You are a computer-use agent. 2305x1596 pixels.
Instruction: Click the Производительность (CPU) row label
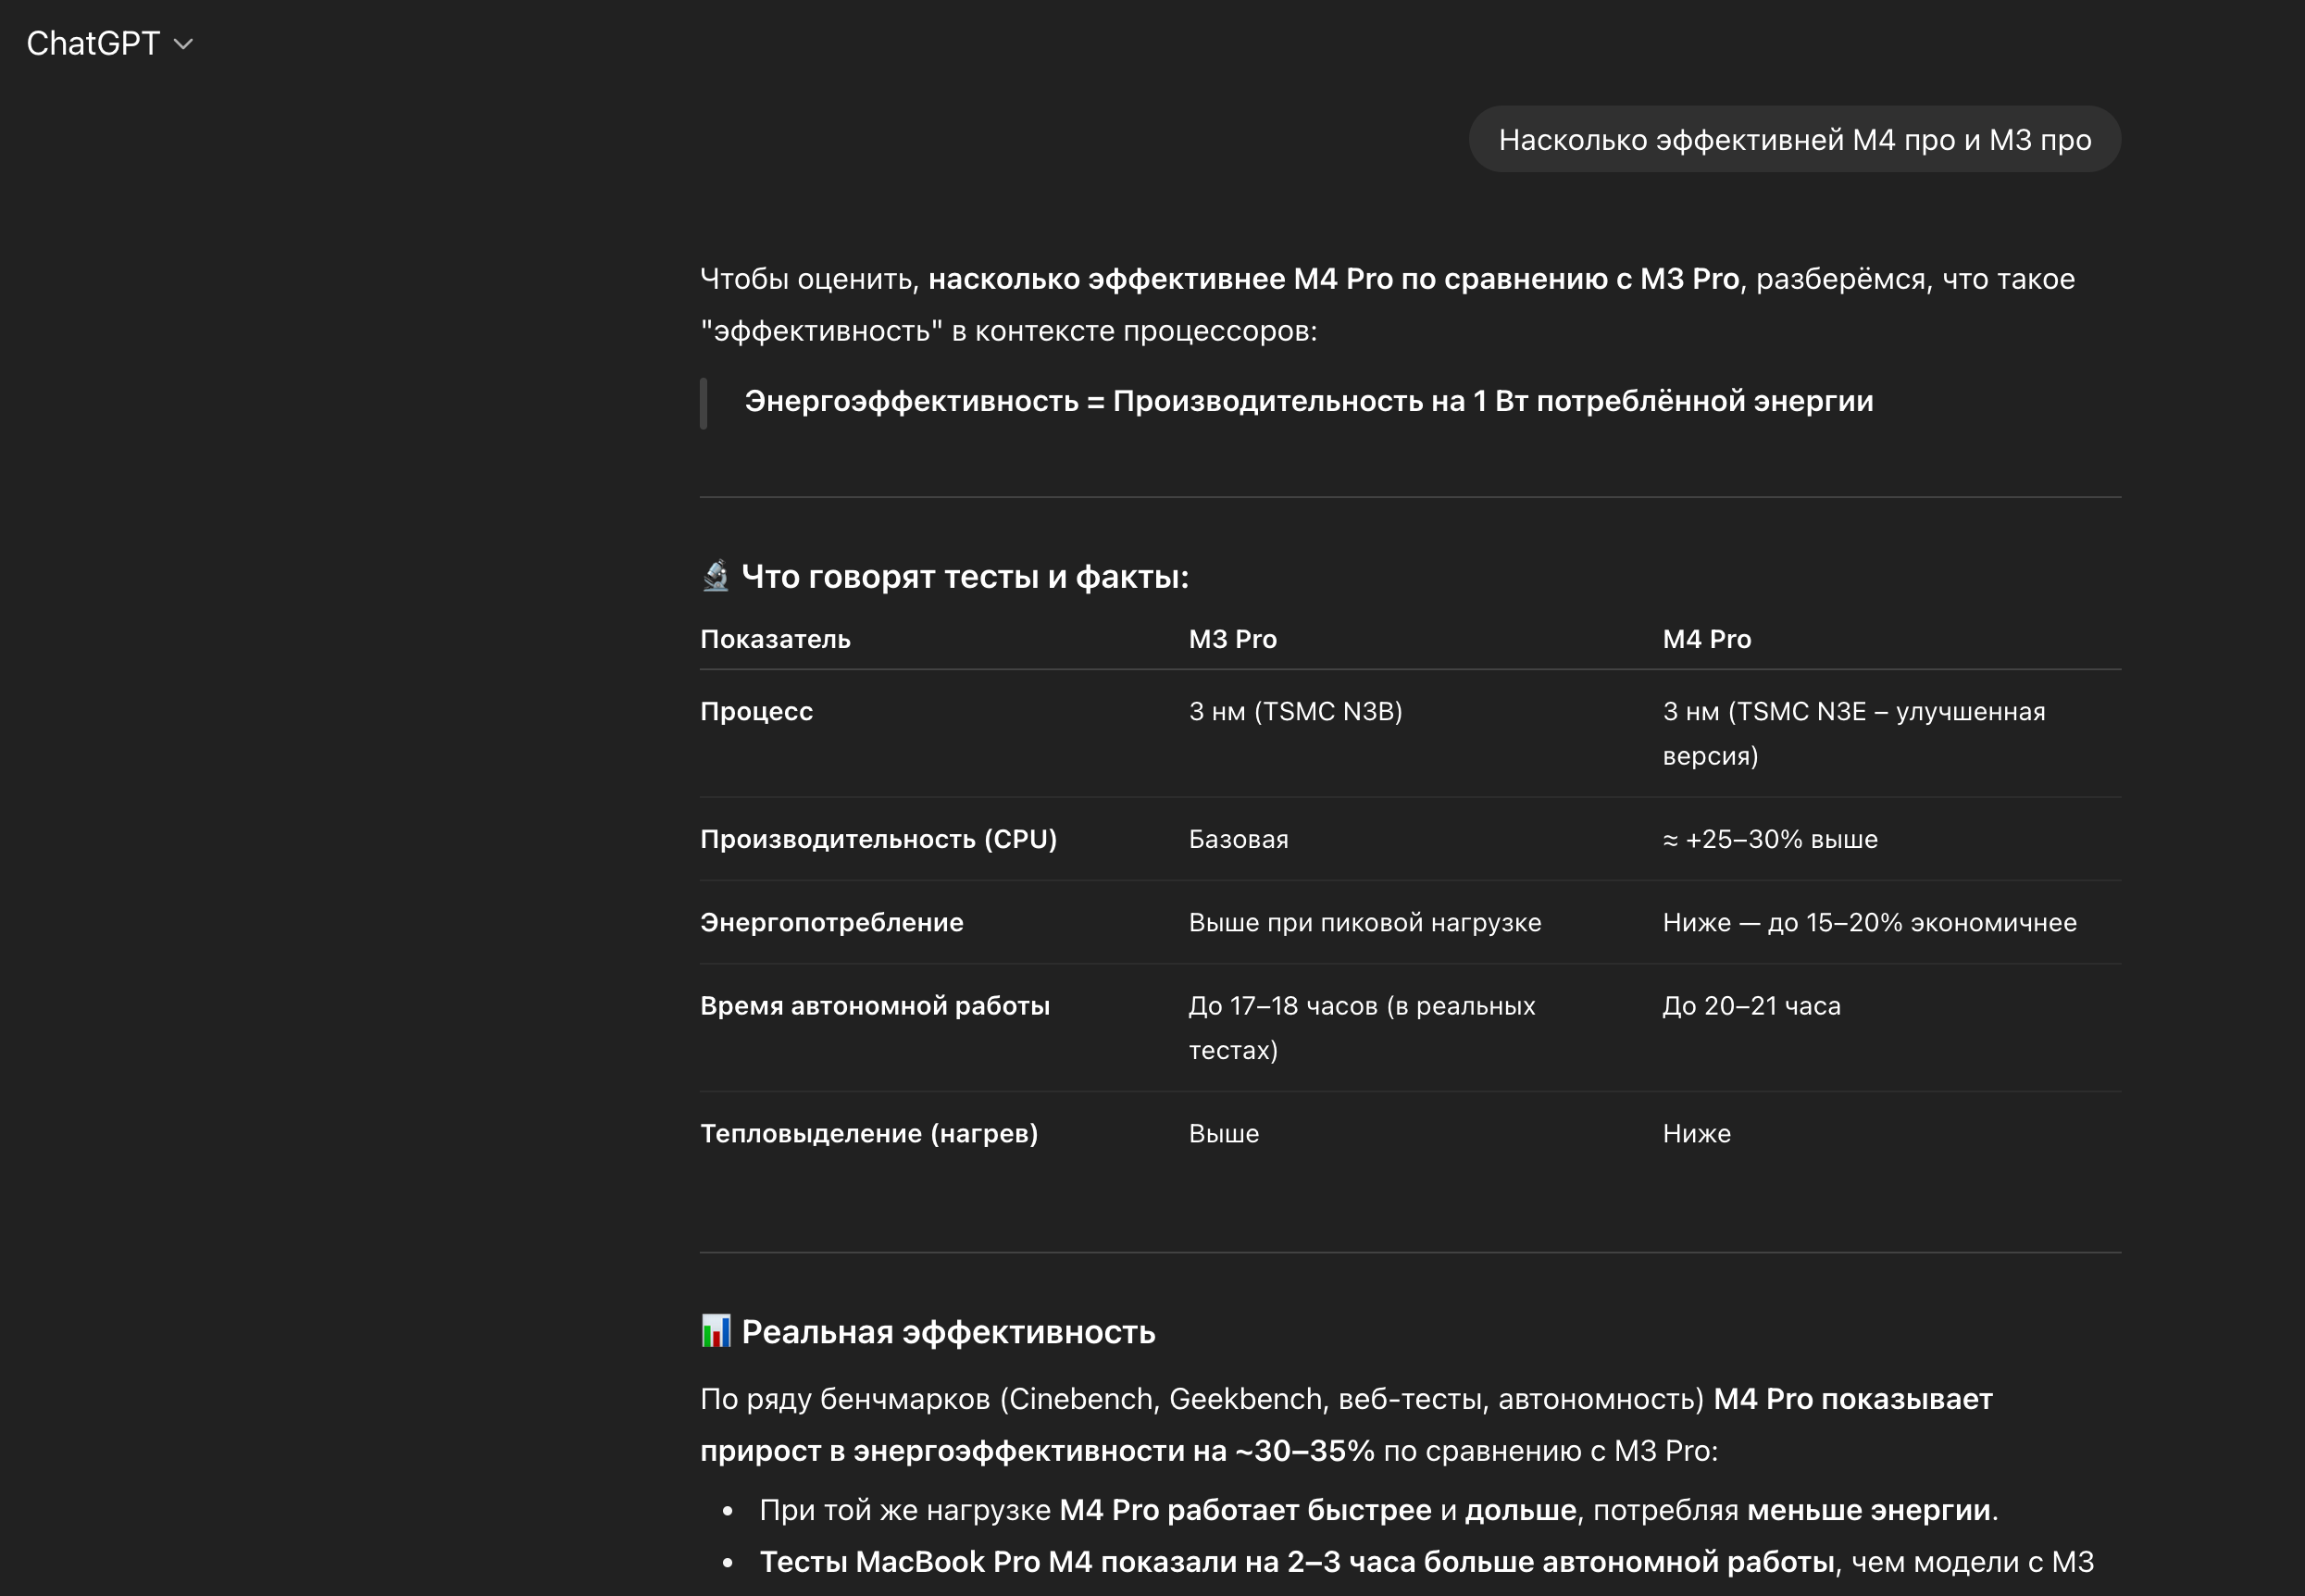tap(878, 839)
